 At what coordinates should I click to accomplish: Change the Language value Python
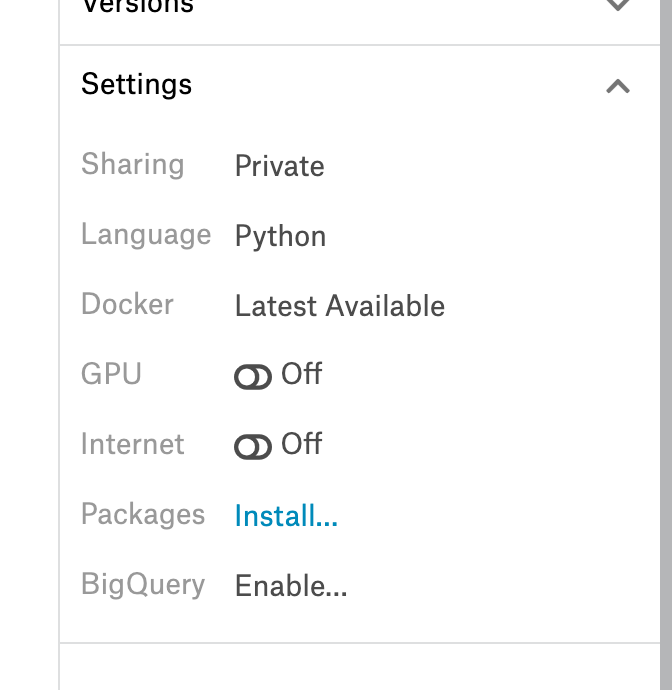(280, 237)
